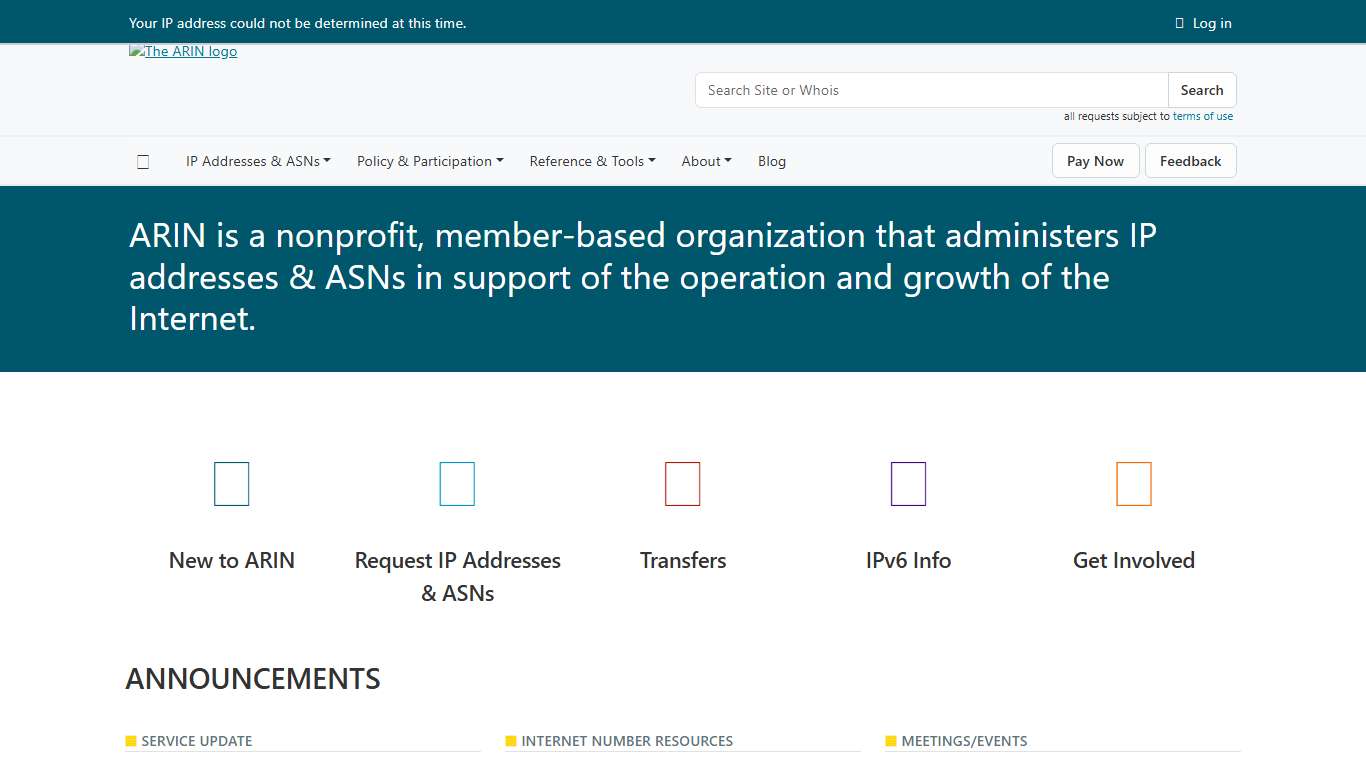Screen dimensions: 1366x768
Task: Click the ARIN logo
Action: [x=183, y=51]
